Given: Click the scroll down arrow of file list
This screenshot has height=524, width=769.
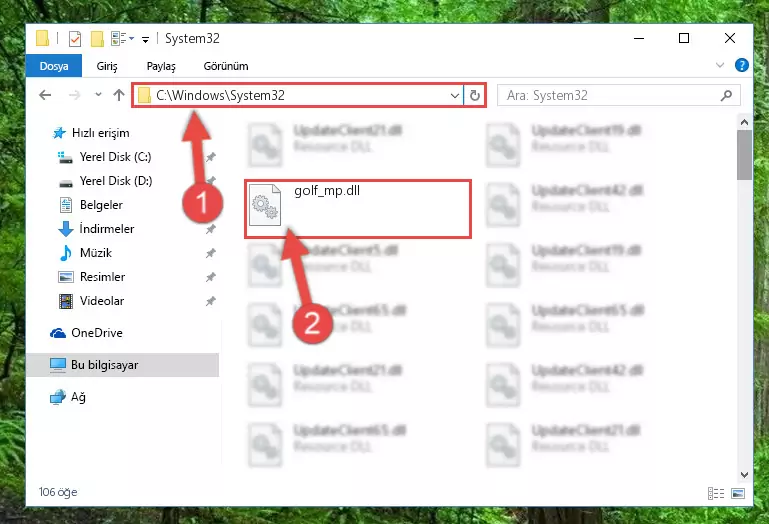Looking at the screenshot, I should click(x=744, y=474).
